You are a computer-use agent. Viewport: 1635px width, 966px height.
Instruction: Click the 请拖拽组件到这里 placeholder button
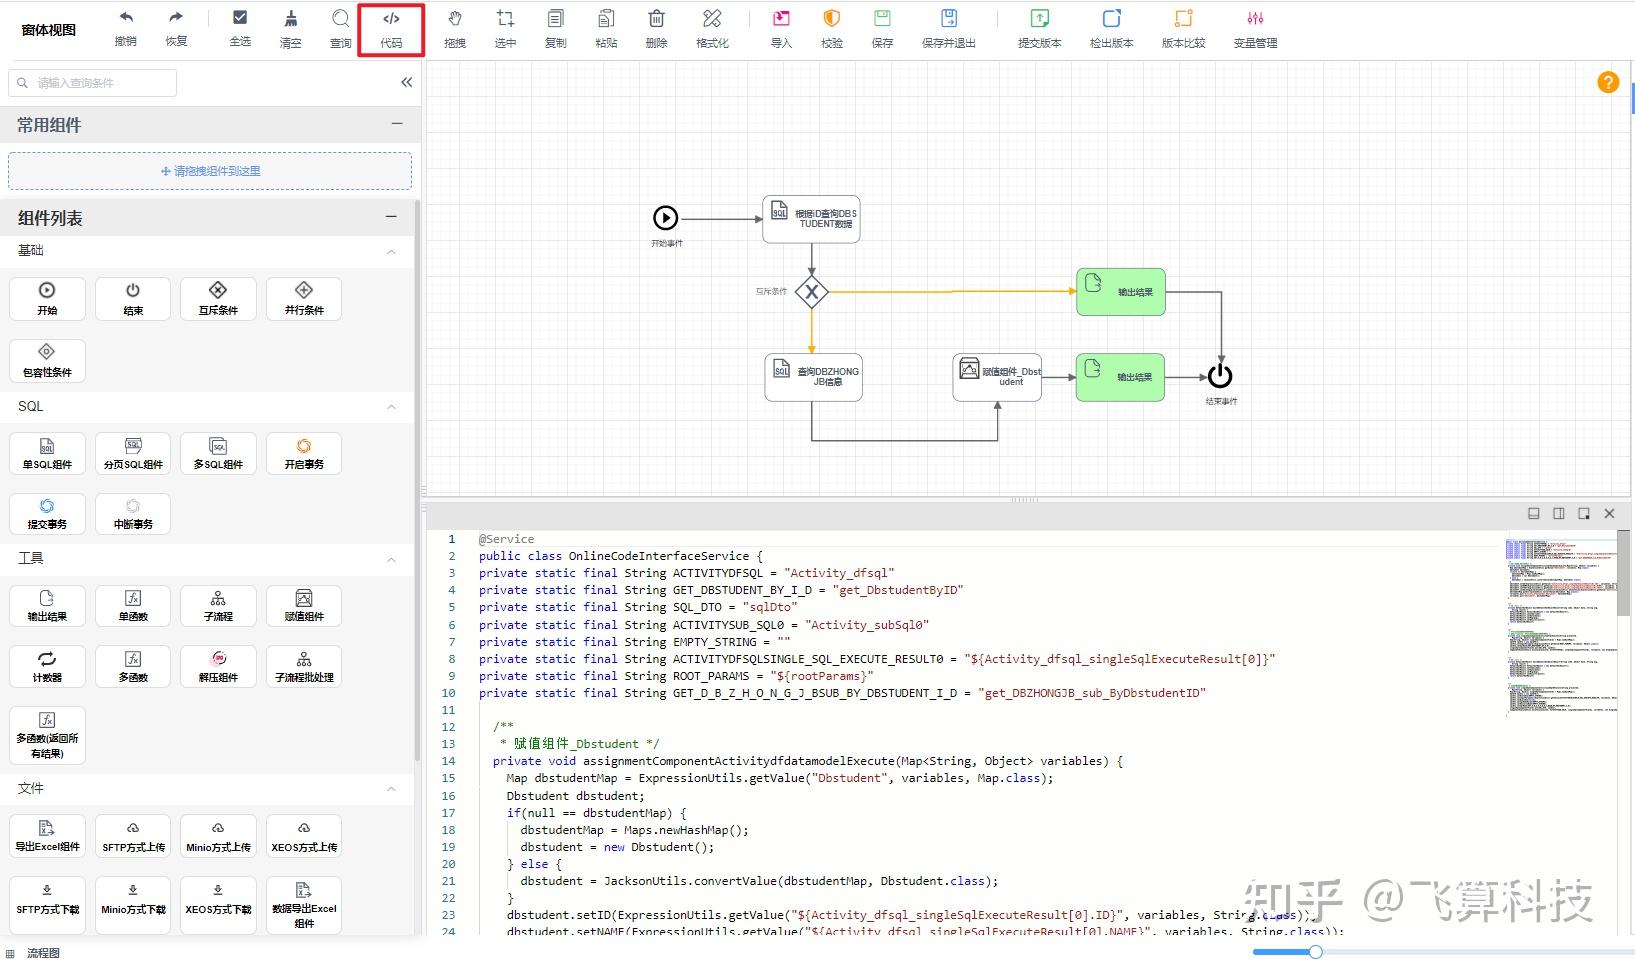click(x=210, y=171)
